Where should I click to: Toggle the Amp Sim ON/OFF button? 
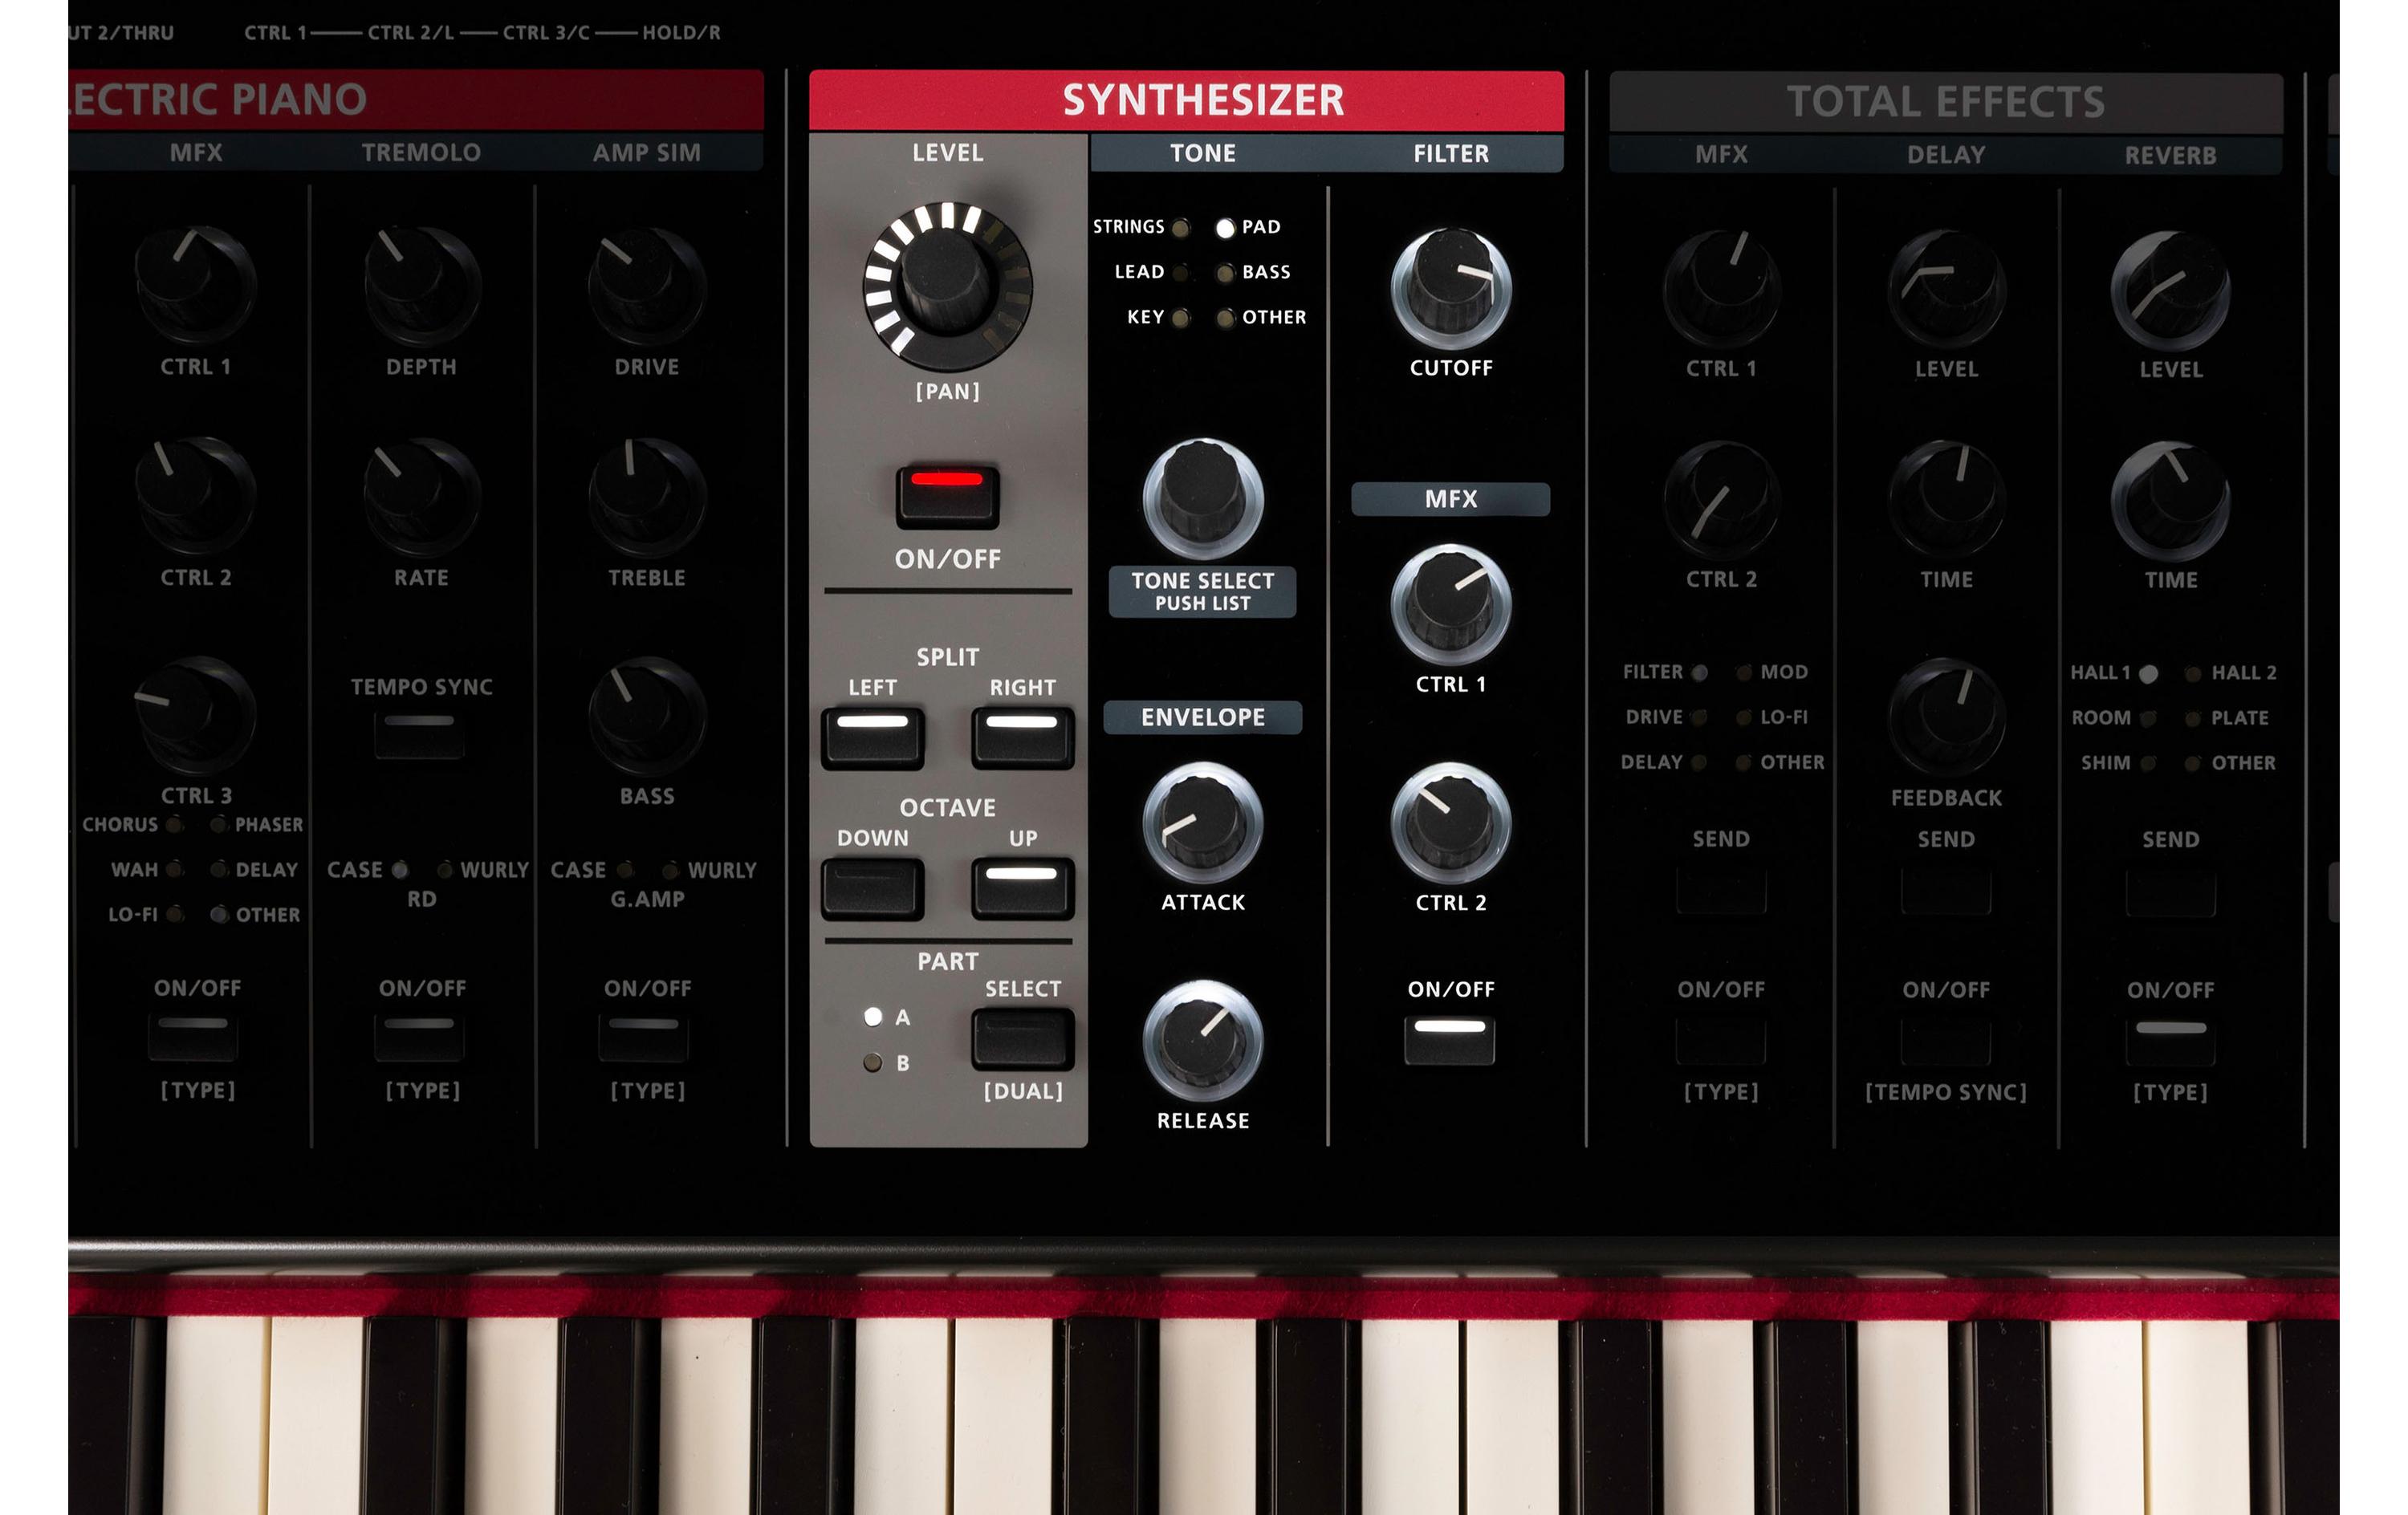tap(643, 1038)
